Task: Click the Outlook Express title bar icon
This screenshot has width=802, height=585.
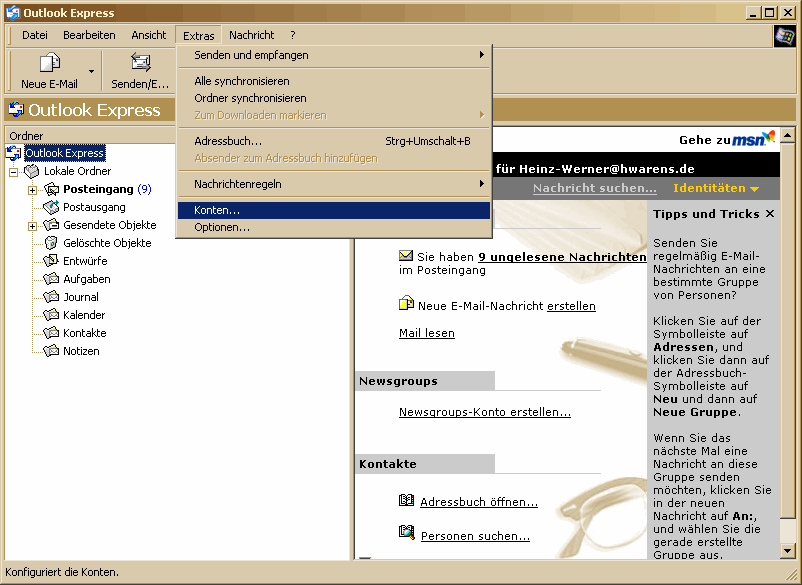Action: (x=13, y=12)
